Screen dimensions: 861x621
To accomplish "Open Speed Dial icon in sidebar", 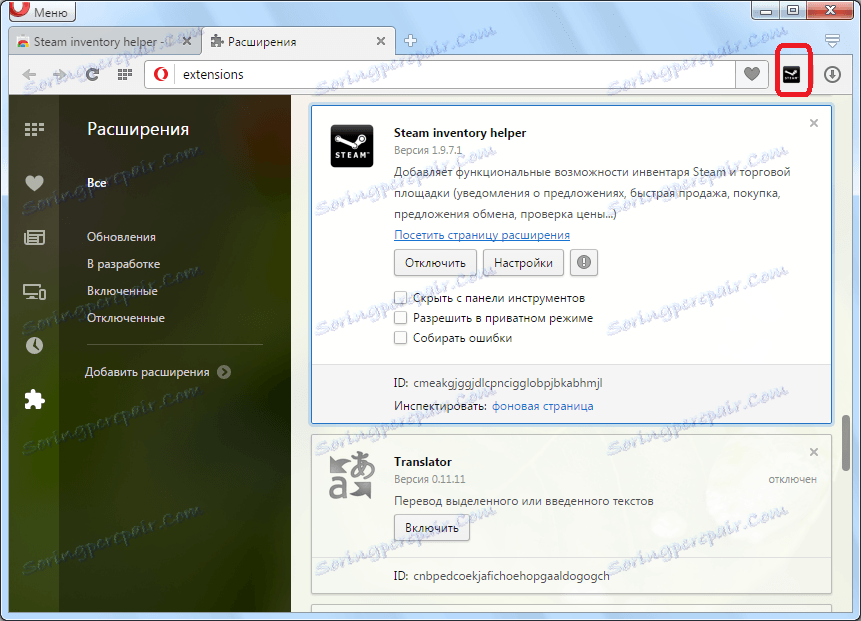I will [34, 129].
